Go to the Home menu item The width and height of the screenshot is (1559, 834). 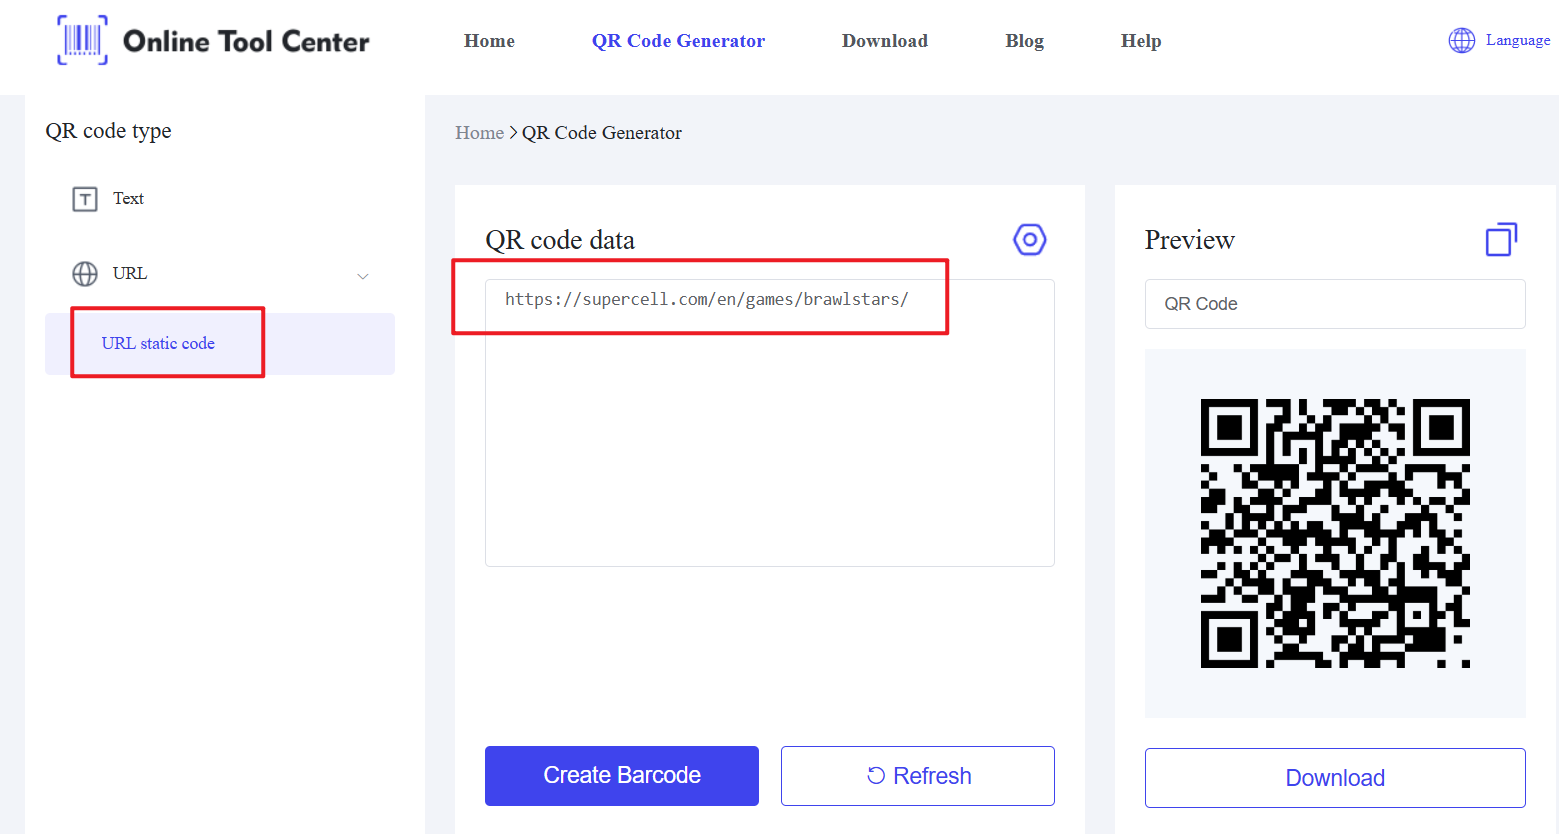(489, 41)
